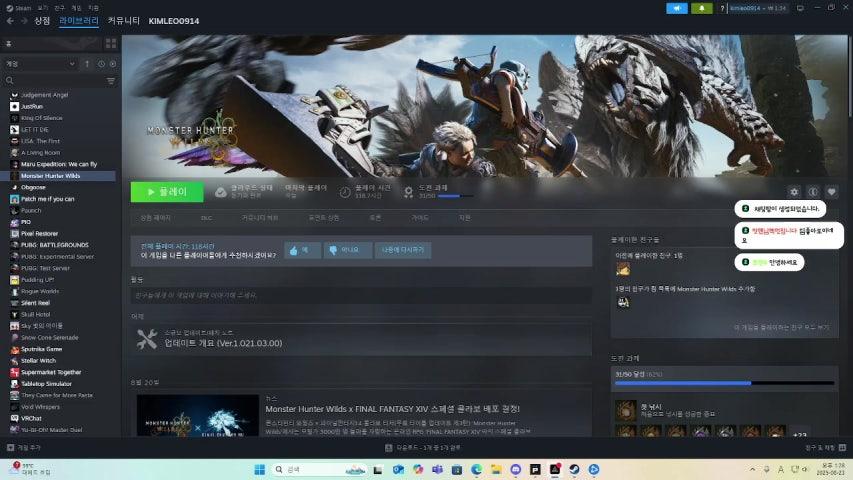Click the activity post input field

point(361,295)
